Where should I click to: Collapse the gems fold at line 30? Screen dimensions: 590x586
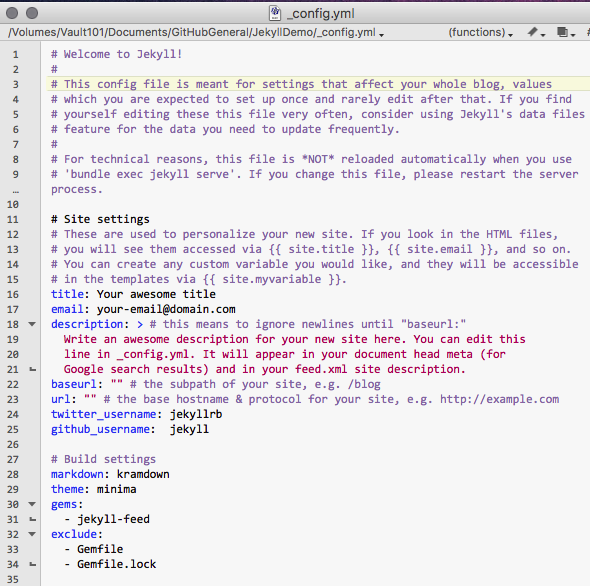pyautogui.click(x=32, y=504)
